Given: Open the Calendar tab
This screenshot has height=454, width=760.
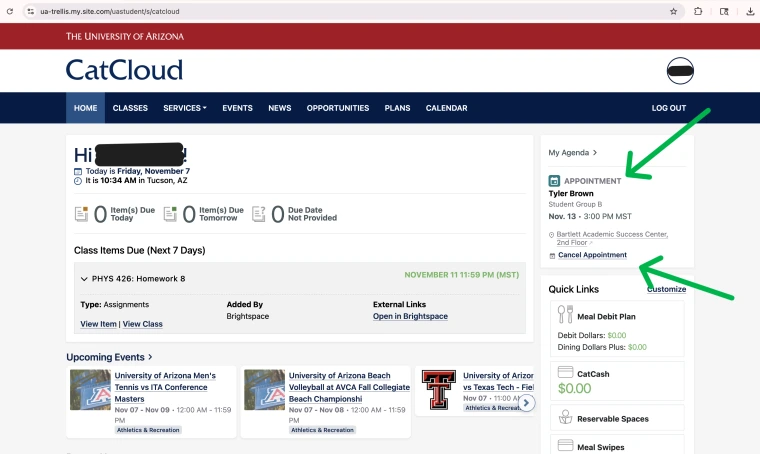Looking at the screenshot, I should (446, 108).
